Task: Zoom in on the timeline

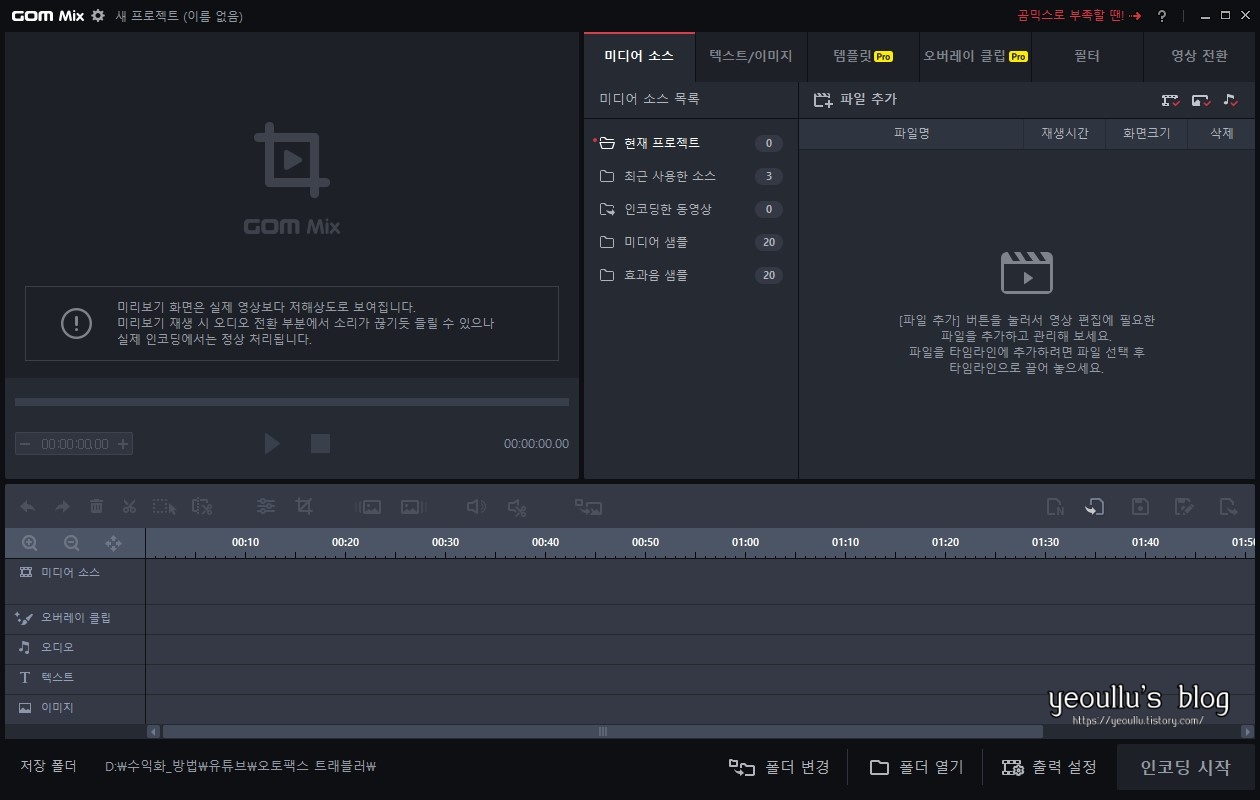Action: [30, 543]
